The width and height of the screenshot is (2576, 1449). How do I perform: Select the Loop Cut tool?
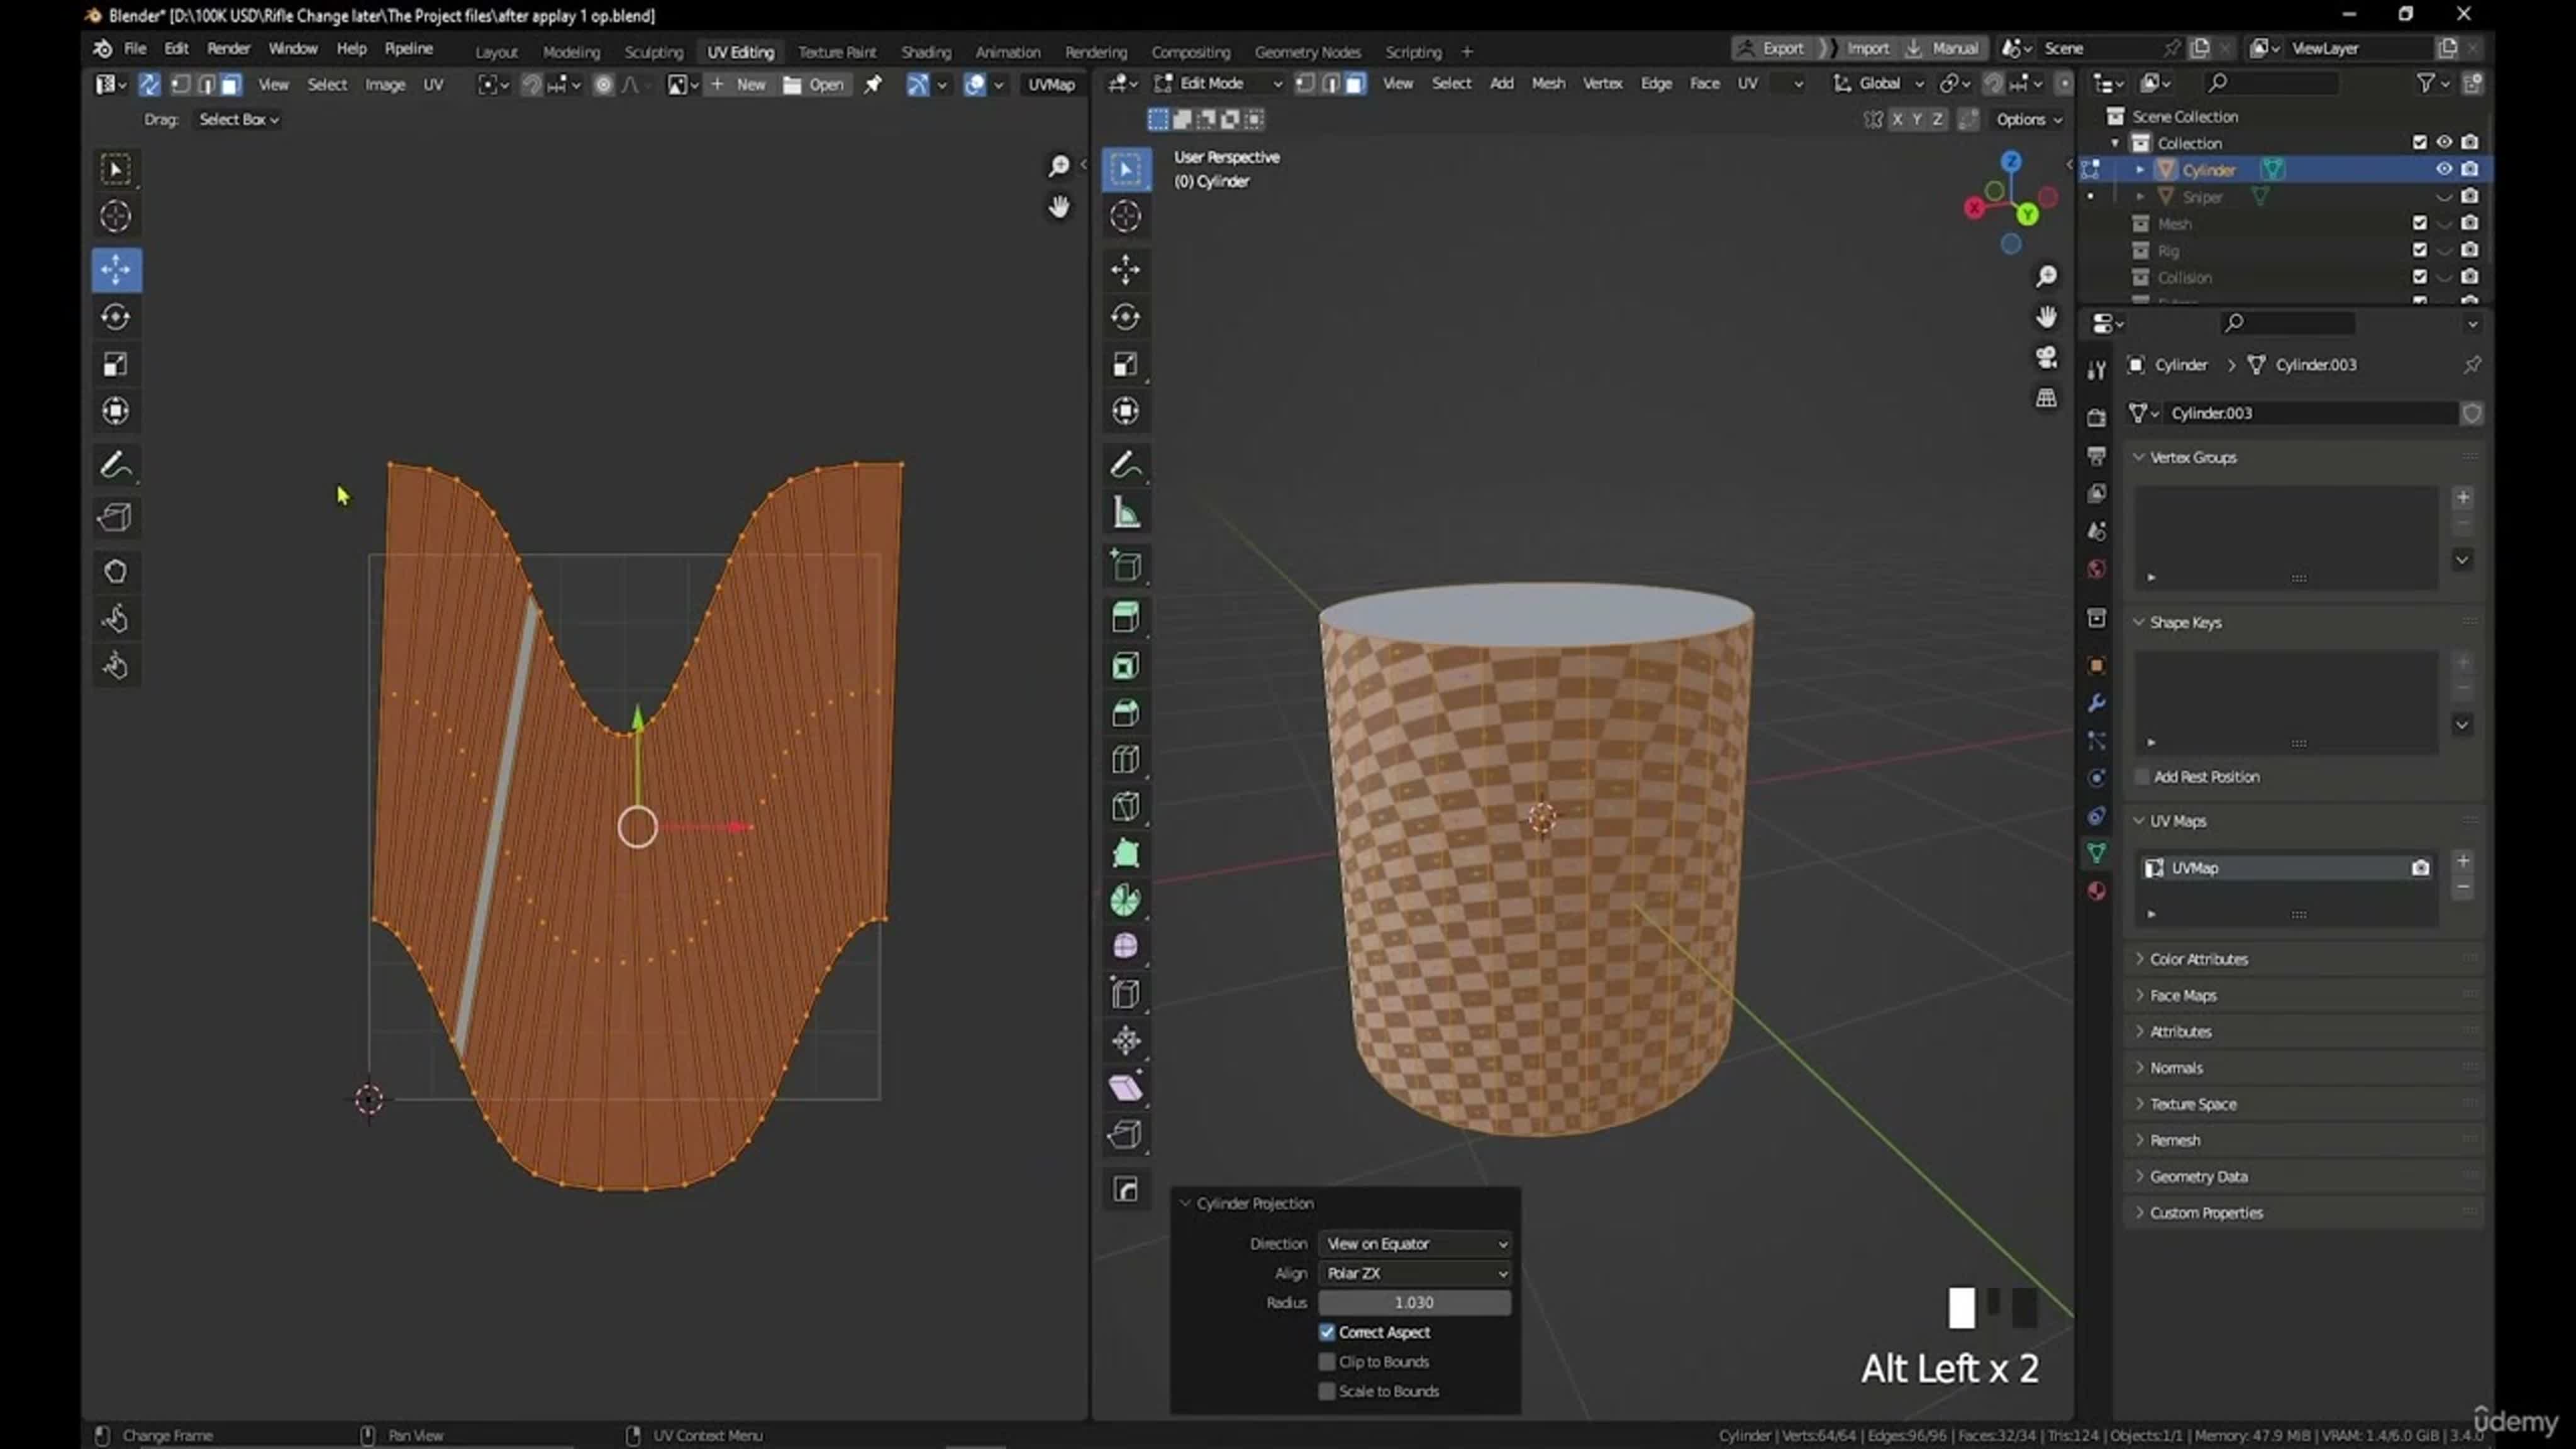(x=1126, y=760)
